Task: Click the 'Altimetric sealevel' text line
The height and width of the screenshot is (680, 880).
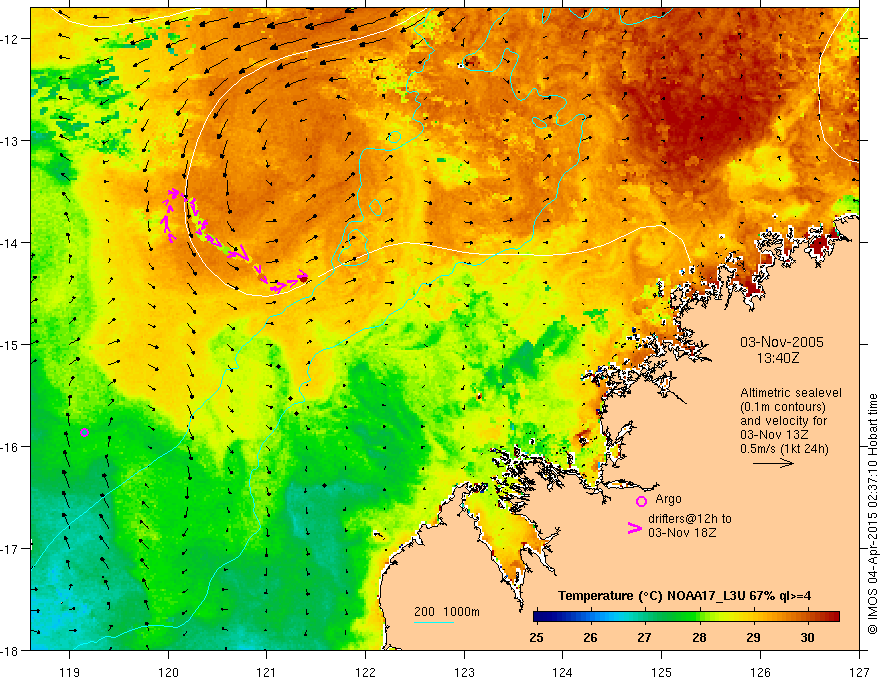Action: point(791,393)
